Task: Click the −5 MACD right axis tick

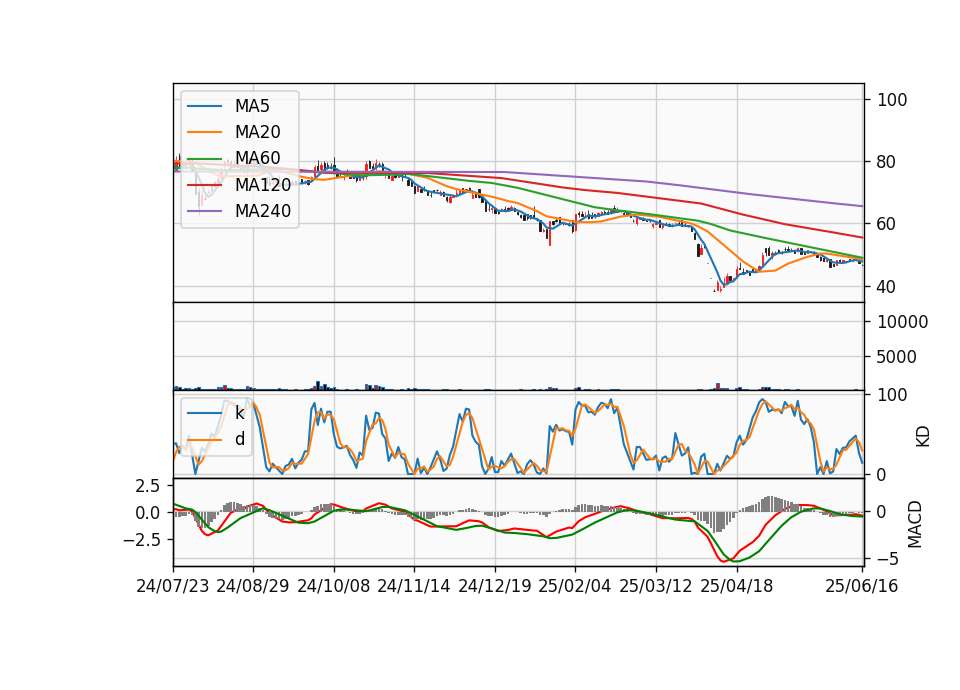Action: (x=888, y=559)
